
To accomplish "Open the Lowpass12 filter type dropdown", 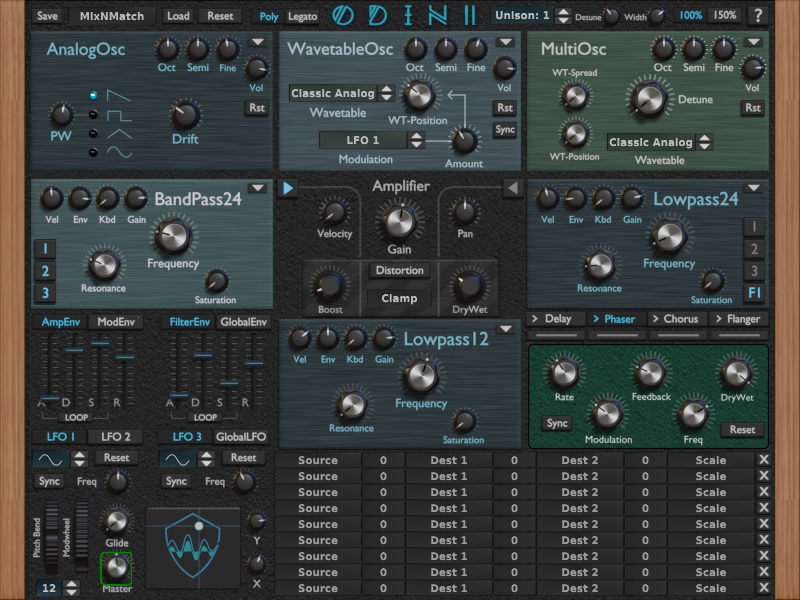I will [506, 329].
